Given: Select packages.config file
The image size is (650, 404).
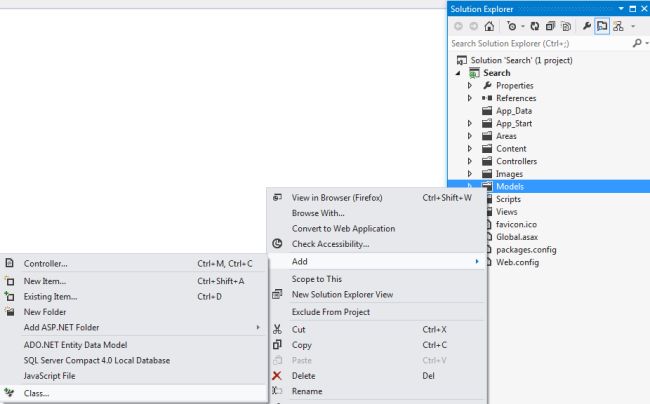Looking at the screenshot, I should coord(526,250).
